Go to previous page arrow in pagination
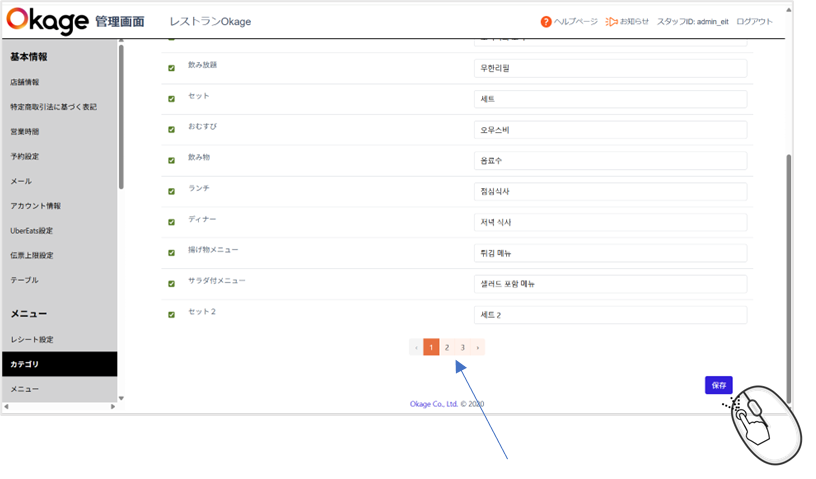This screenshot has height=479, width=816. coord(416,347)
